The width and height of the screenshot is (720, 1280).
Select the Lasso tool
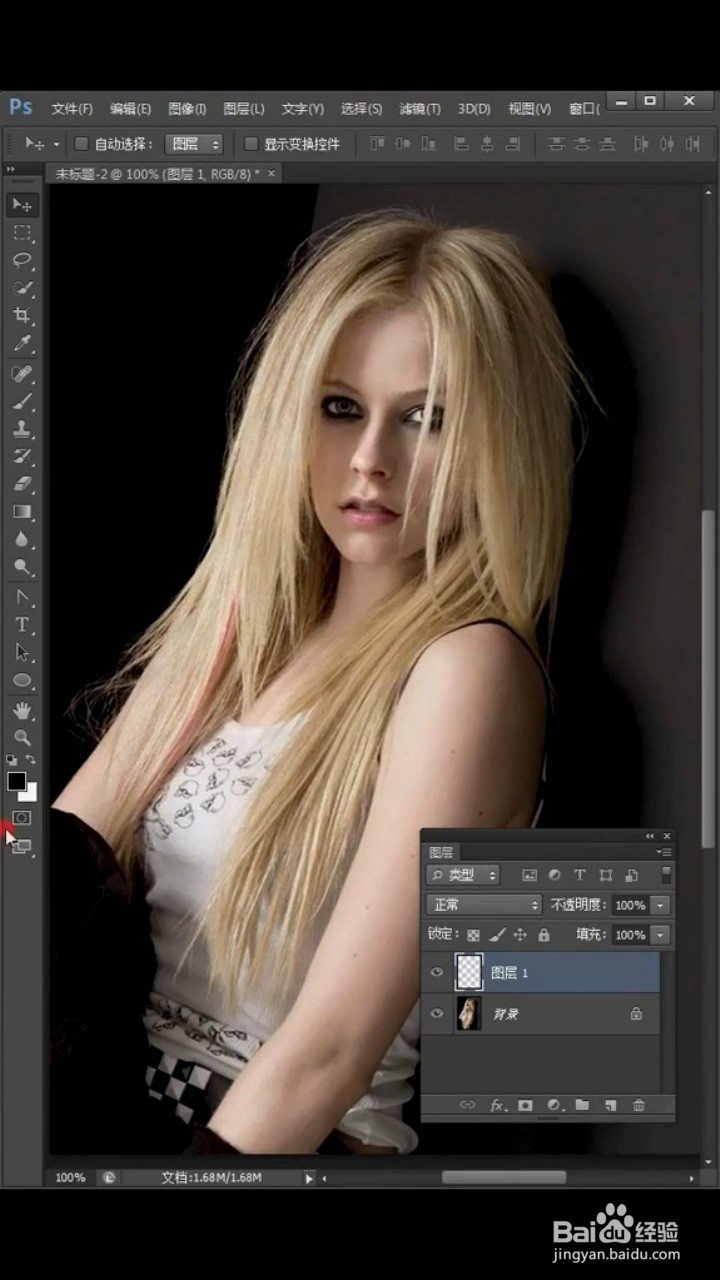coord(22,261)
